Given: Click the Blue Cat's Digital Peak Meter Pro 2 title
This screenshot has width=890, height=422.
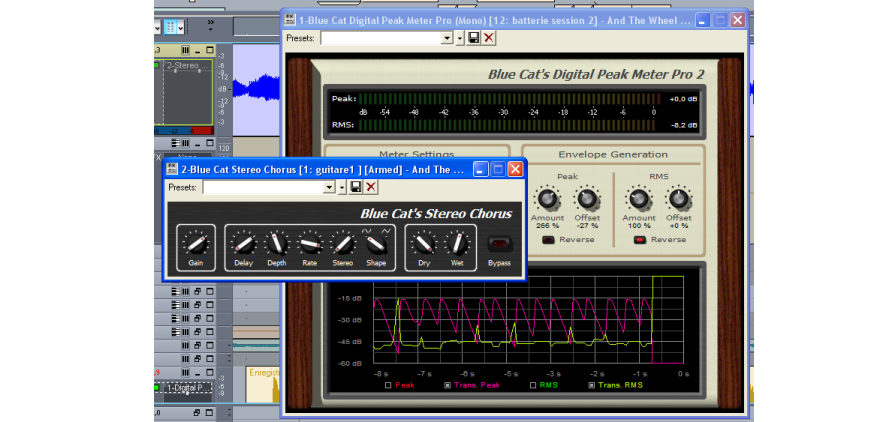Looking at the screenshot, I should pyautogui.click(x=596, y=74).
